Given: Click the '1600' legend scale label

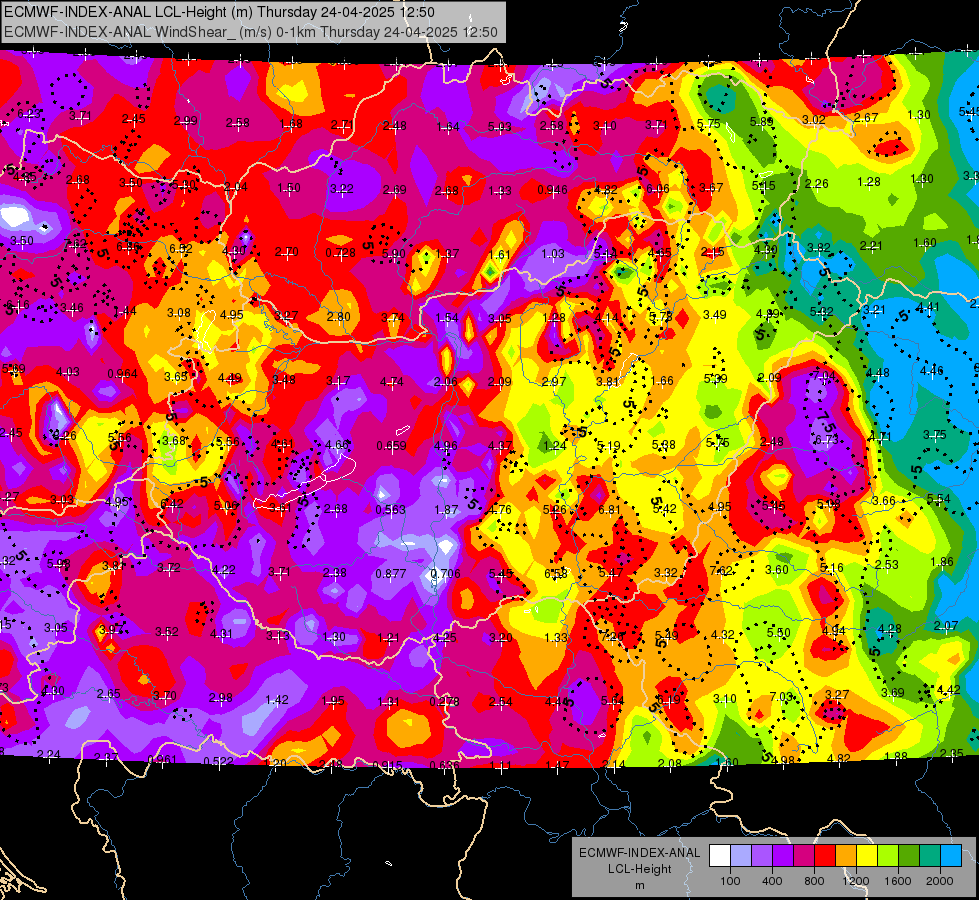Looking at the screenshot, I should point(898,881).
